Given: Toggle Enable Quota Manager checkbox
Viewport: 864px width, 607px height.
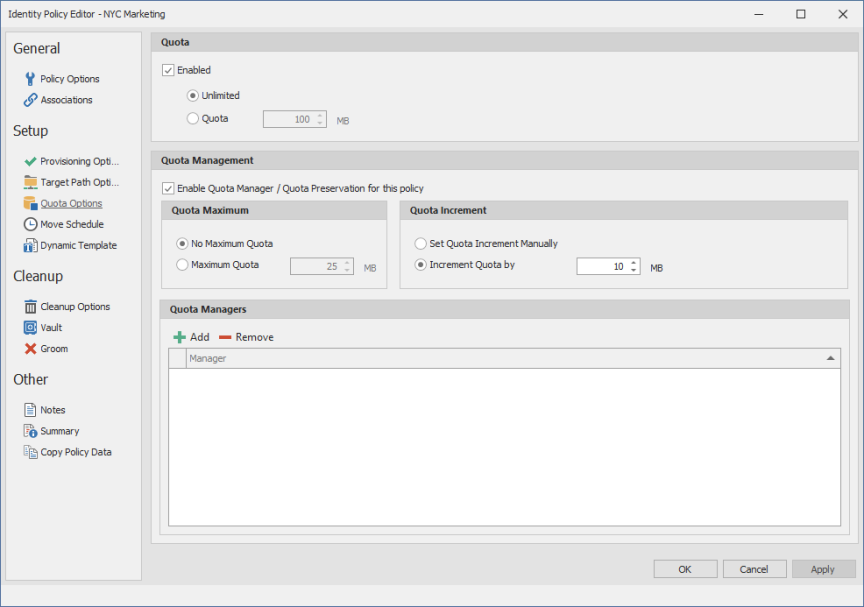Looking at the screenshot, I should pyautogui.click(x=168, y=188).
